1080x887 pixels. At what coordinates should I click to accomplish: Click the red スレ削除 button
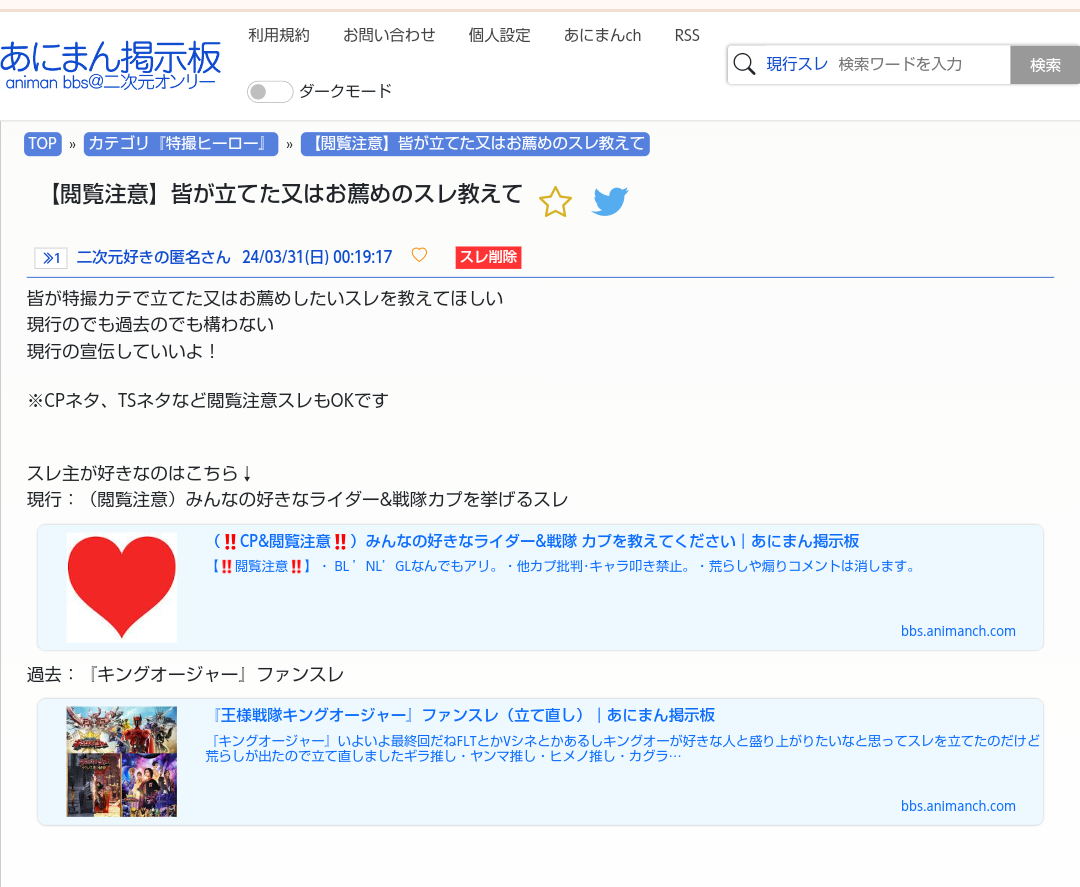pyautogui.click(x=488, y=257)
